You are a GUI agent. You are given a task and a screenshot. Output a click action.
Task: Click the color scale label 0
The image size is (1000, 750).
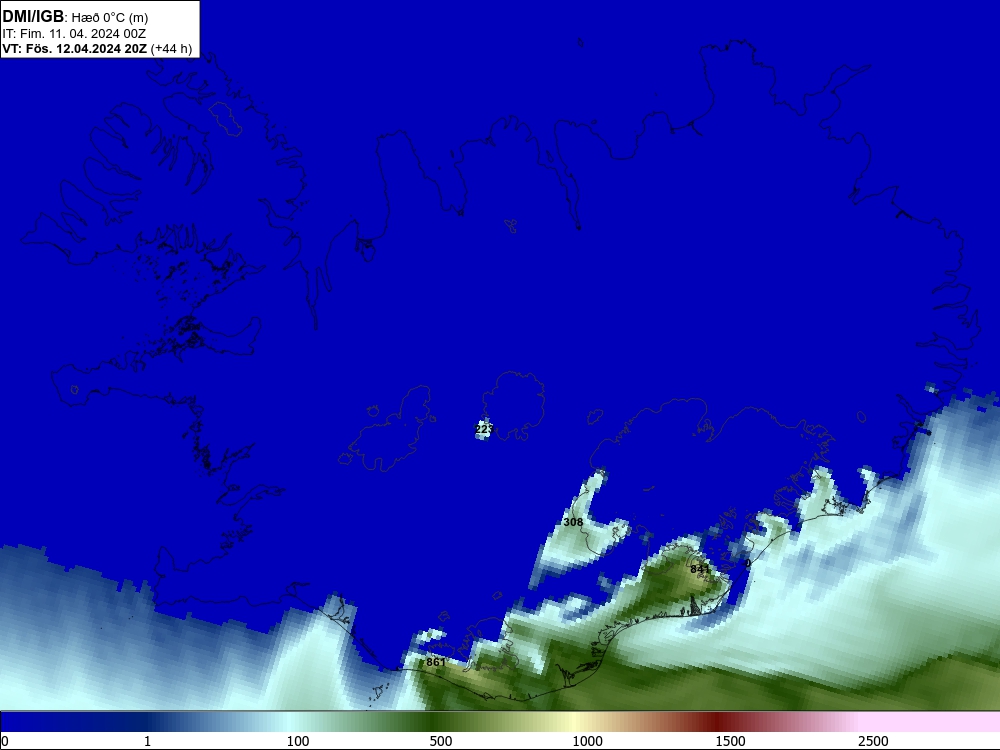pyautogui.click(x=5, y=741)
